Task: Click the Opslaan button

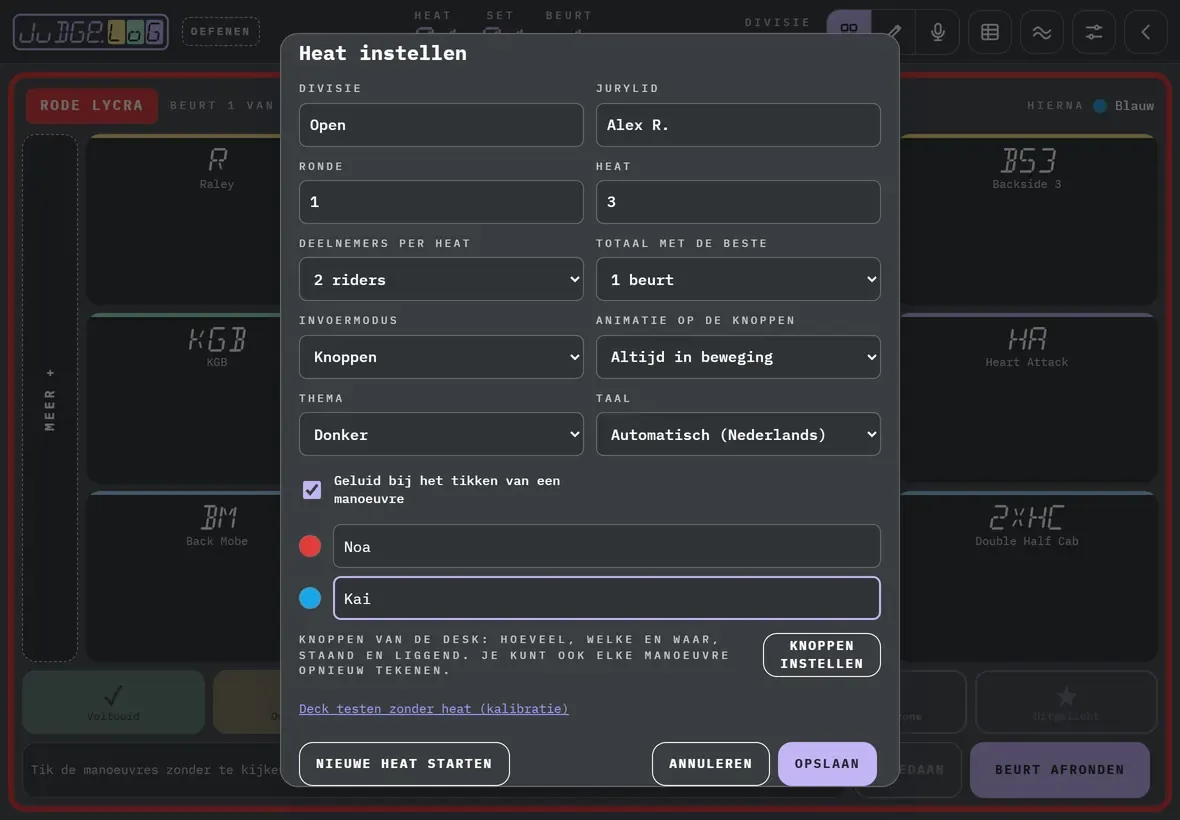Action: 827,764
